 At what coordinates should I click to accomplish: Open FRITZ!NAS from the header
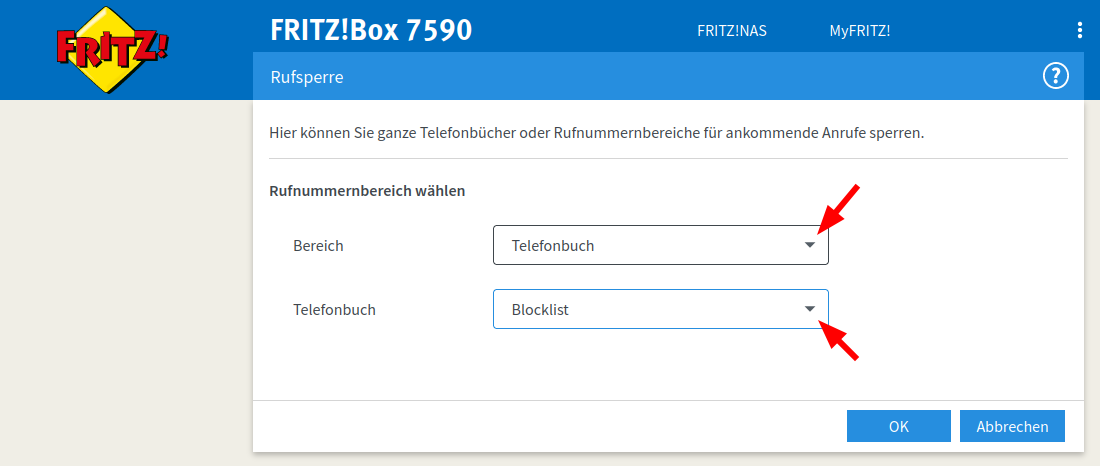pos(731,30)
